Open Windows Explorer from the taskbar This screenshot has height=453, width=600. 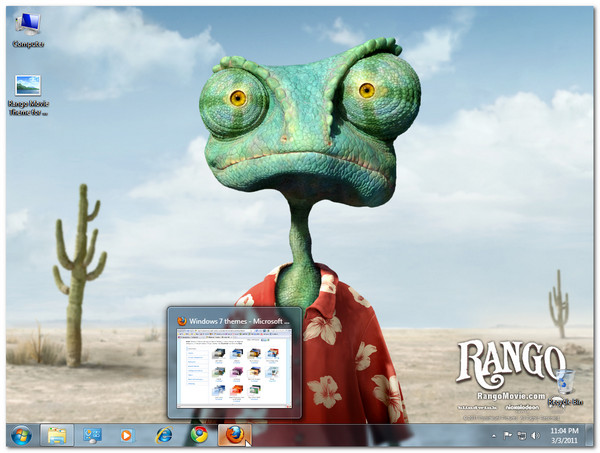57,435
